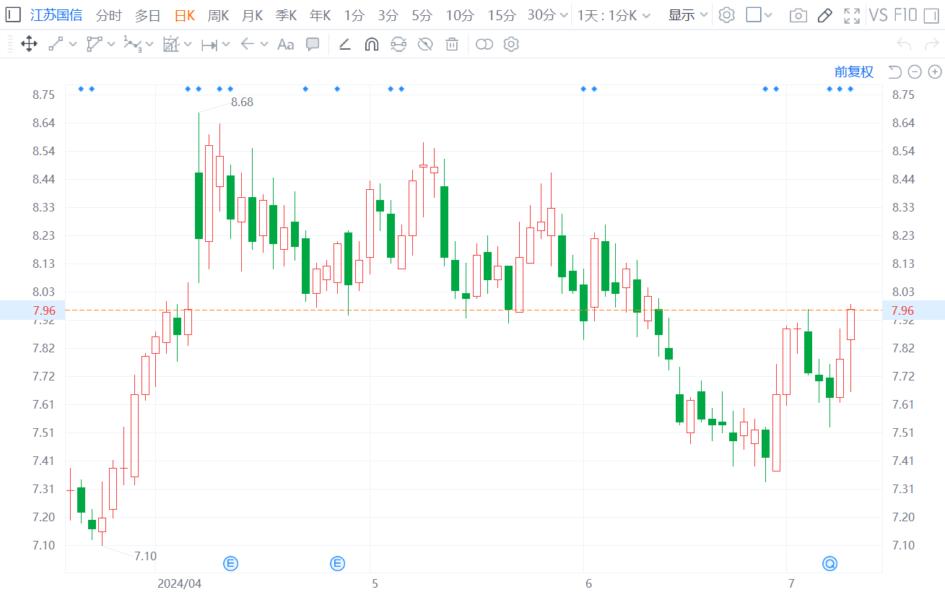Select the trend line drawing tool
The height and width of the screenshot is (600, 945).
tap(55, 44)
